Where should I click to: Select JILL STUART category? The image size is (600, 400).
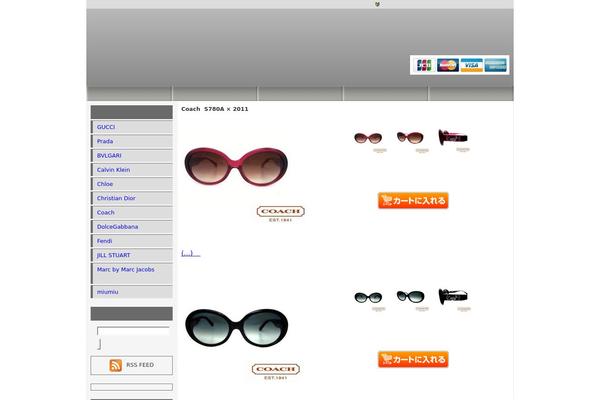[x=113, y=255]
